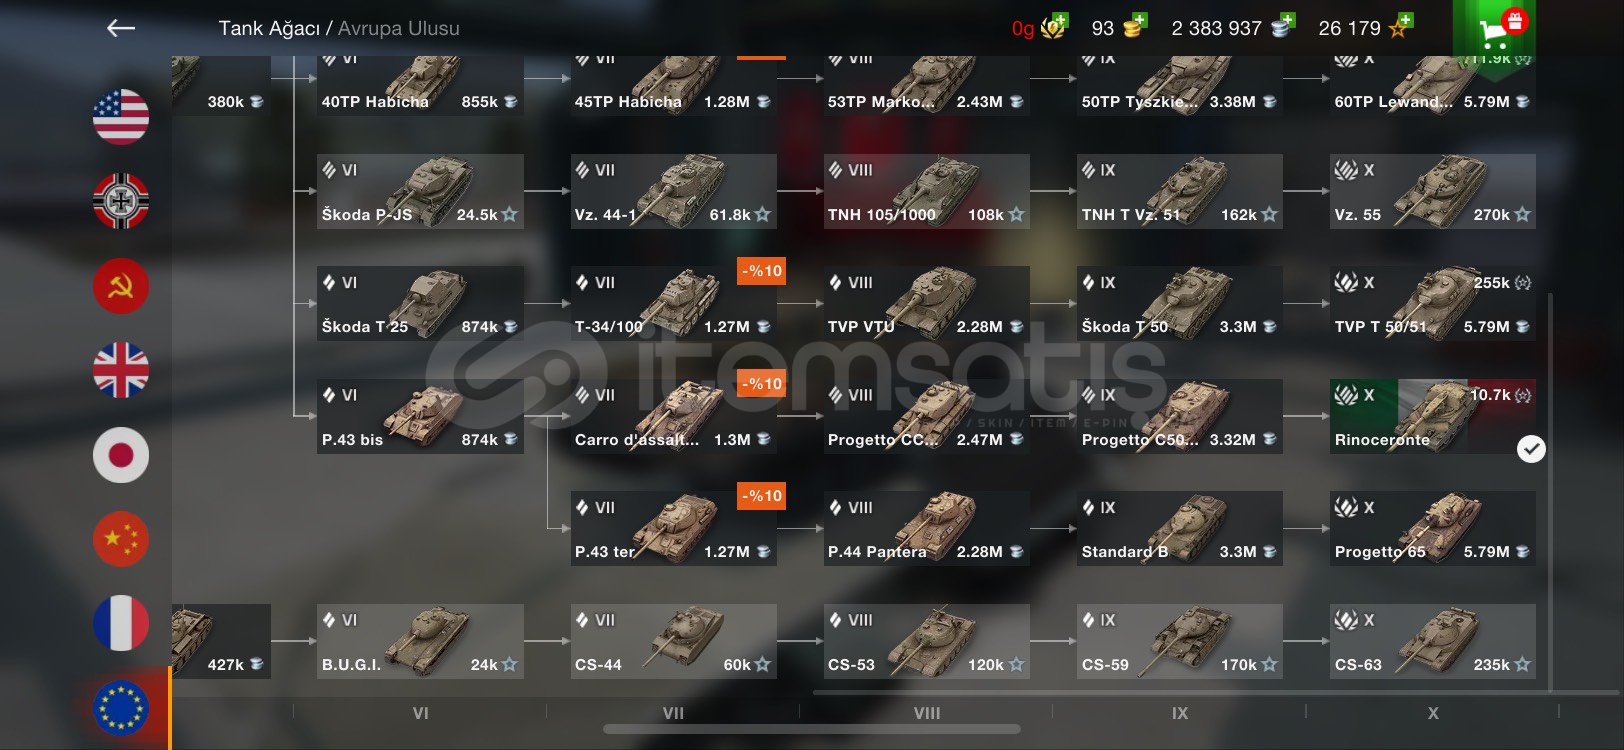Select the USA flag nation
The width and height of the screenshot is (1624, 750).
[121, 117]
